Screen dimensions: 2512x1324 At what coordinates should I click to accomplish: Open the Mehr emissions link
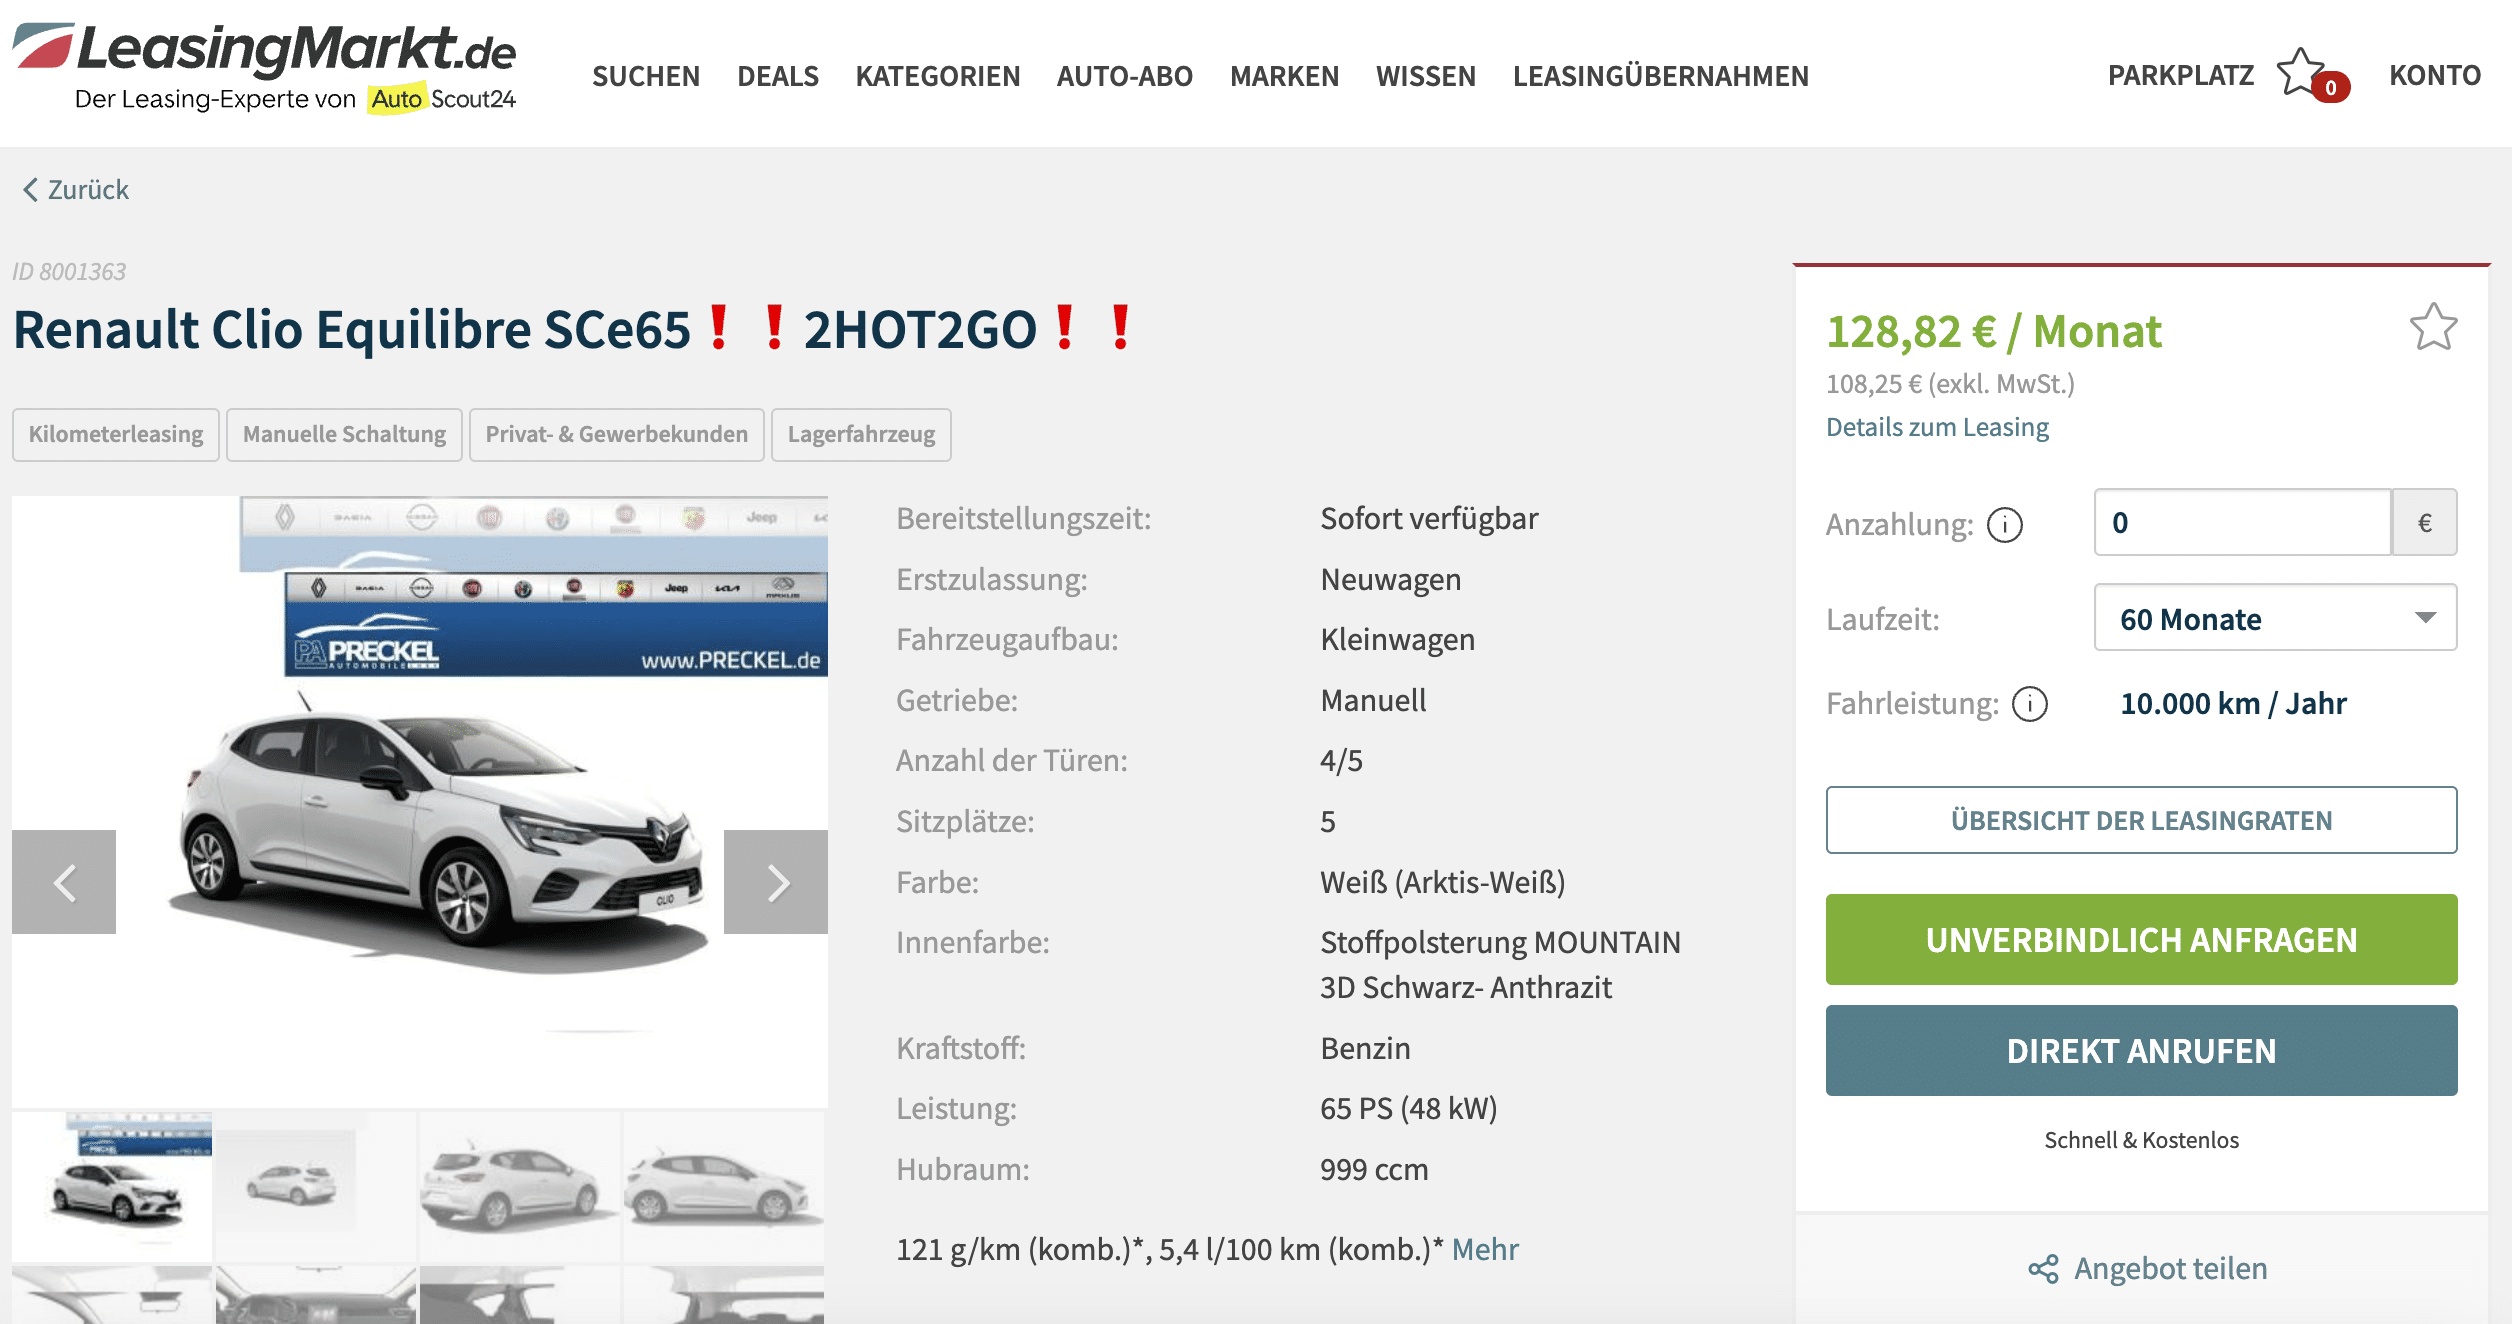click(1485, 1249)
